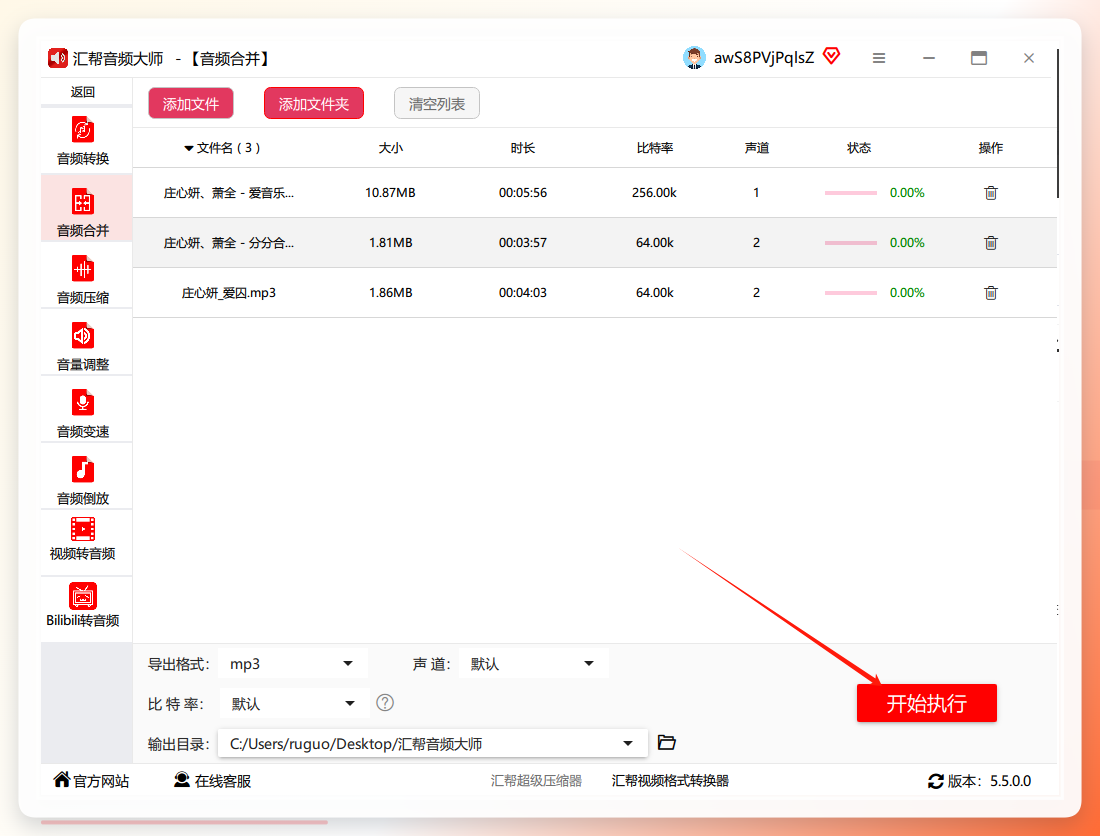
Task: Select the 庄心妍、萧全 - 爱音乐 file row
Action: pyautogui.click(x=595, y=193)
